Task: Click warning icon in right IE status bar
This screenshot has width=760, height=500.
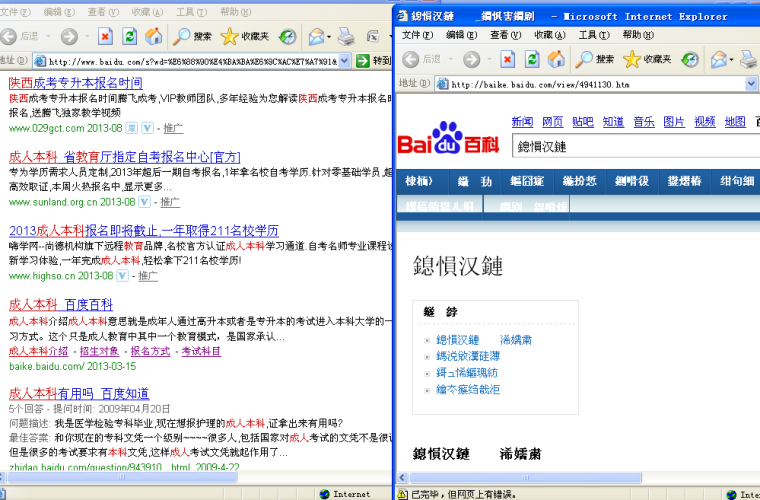Action: point(403,494)
